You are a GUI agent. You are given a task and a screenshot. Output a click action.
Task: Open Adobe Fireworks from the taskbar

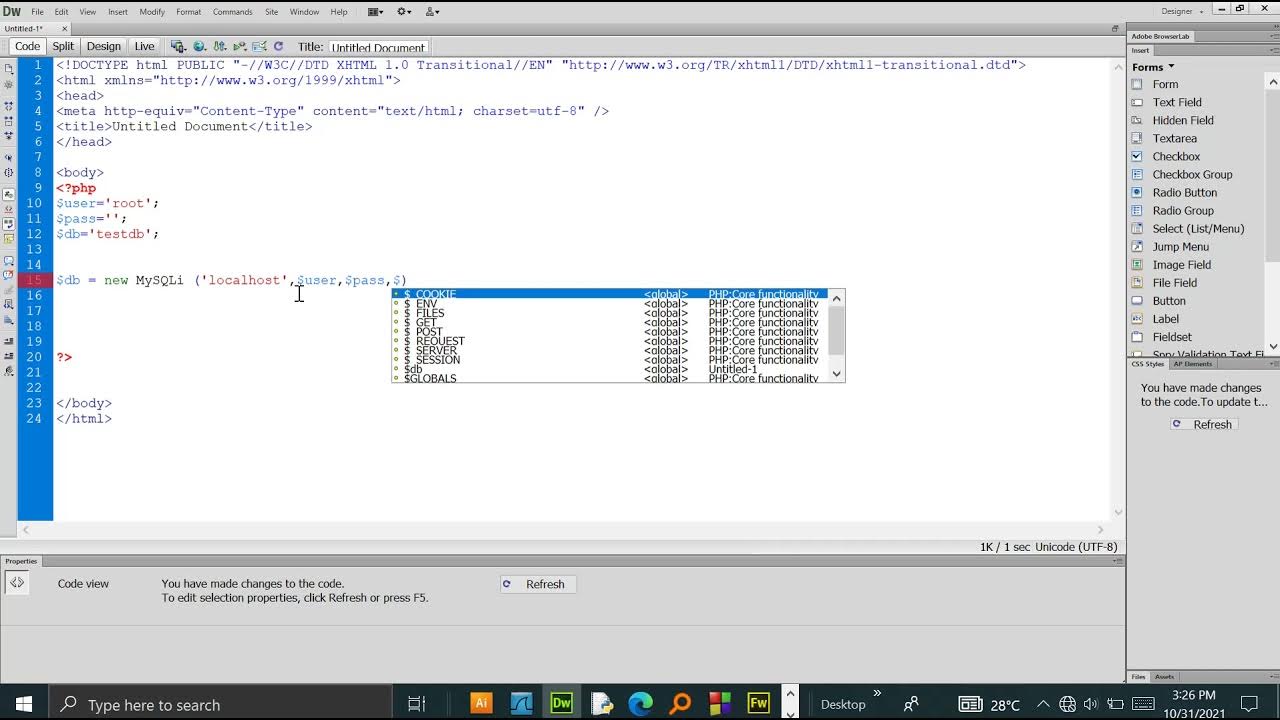tap(759, 703)
